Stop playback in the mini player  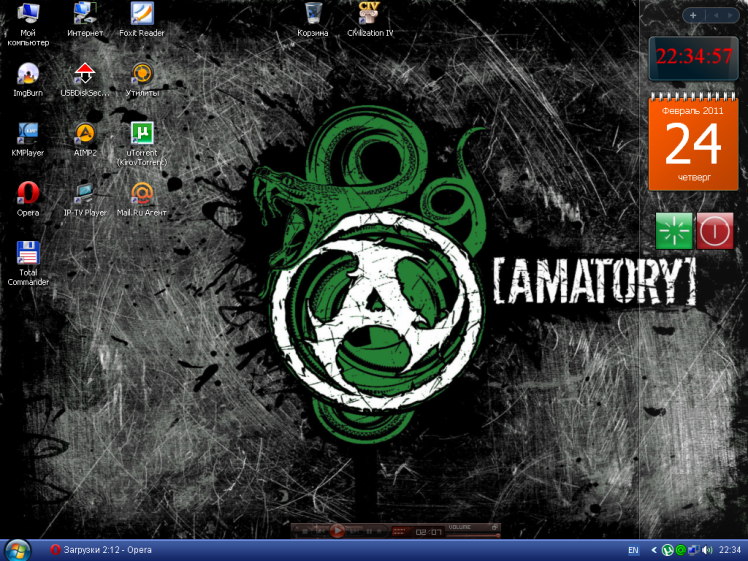(x=304, y=531)
